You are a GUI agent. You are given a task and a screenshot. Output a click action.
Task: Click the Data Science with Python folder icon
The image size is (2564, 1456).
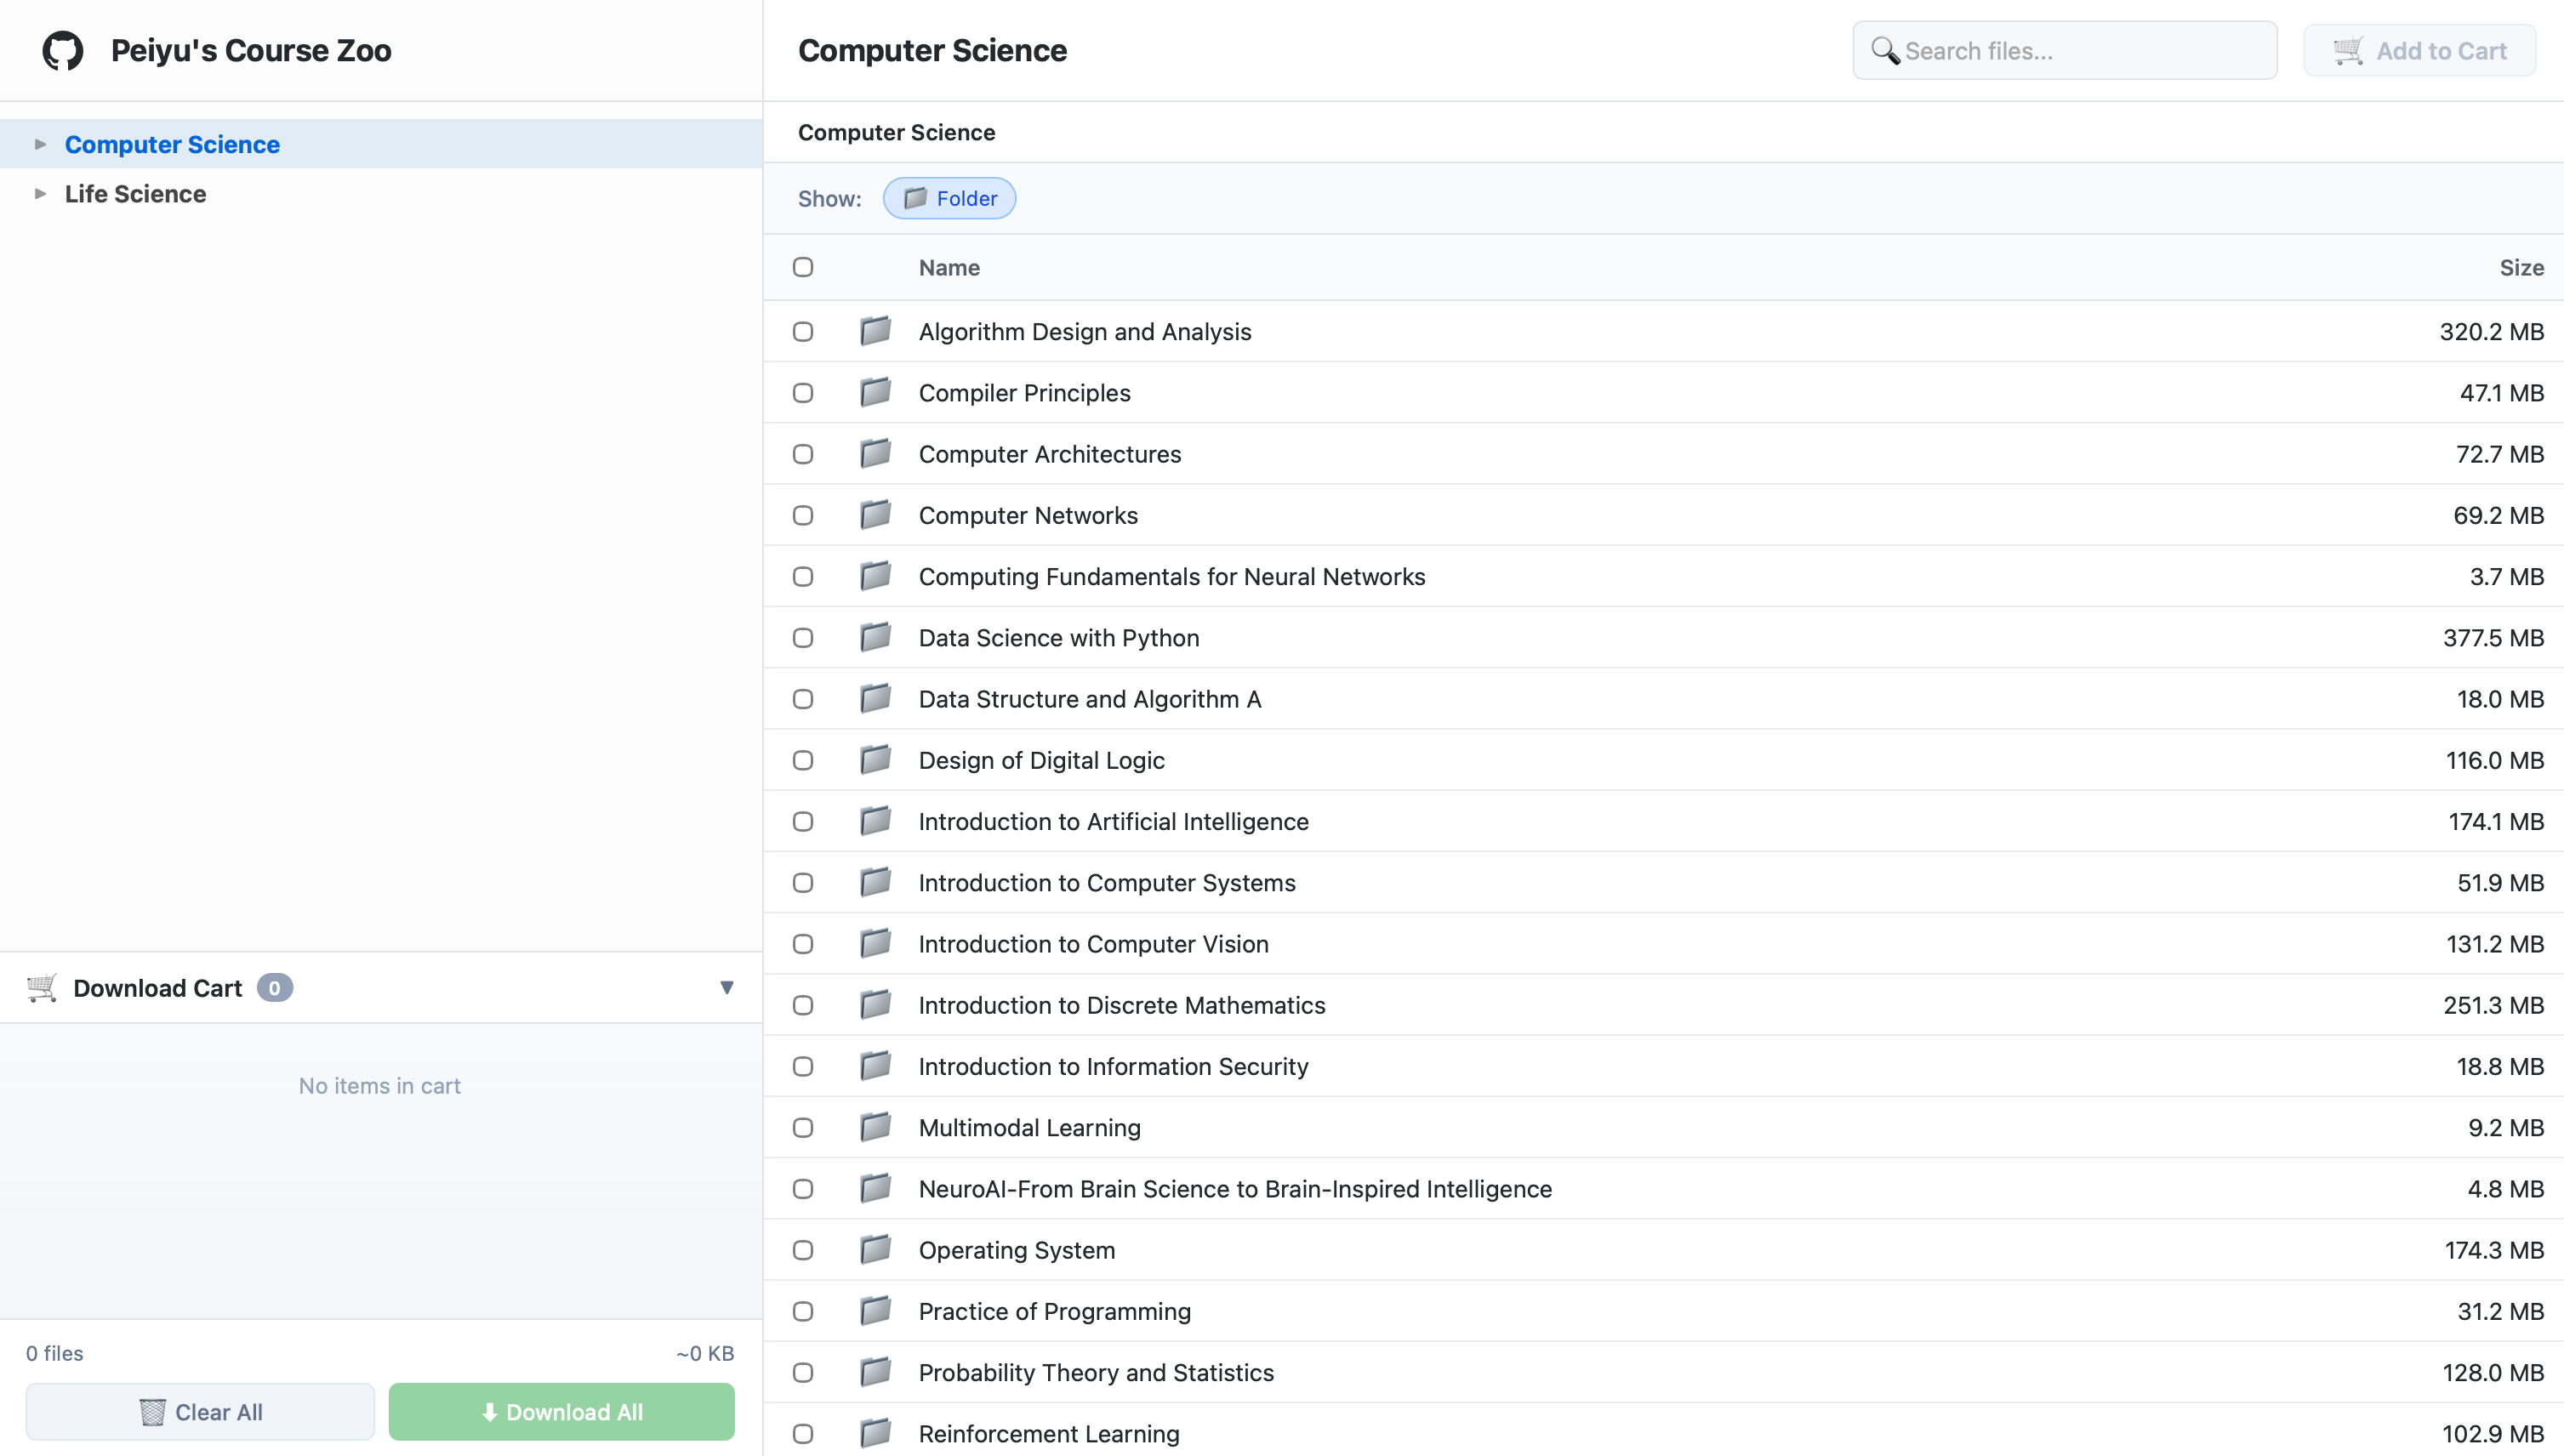(x=875, y=637)
